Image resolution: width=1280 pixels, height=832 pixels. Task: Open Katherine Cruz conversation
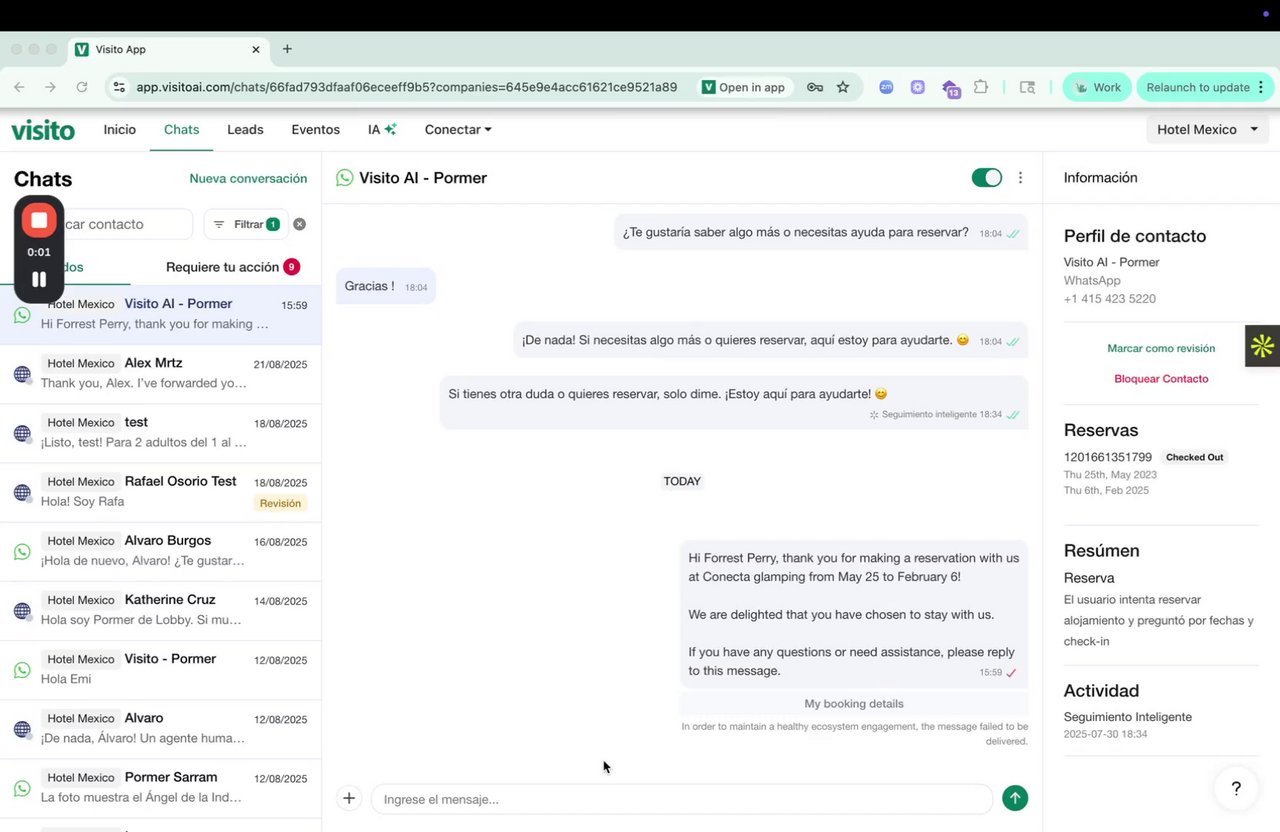[160, 610]
